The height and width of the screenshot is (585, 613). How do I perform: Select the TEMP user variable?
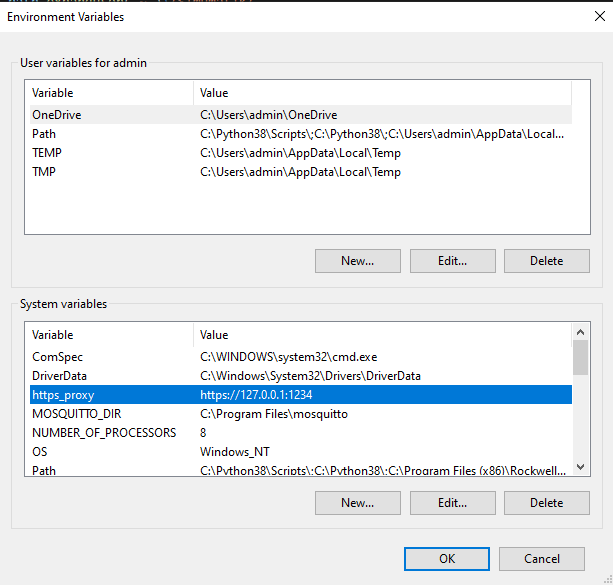click(x=48, y=153)
